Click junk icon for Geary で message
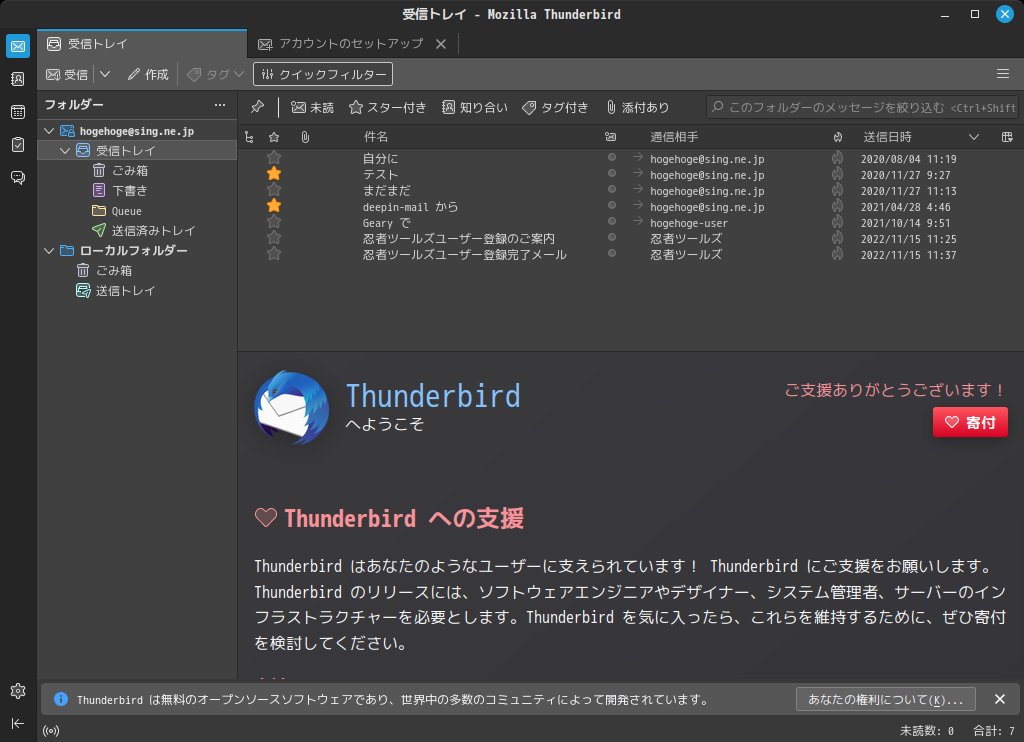Image resolution: width=1024 pixels, height=742 pixels. click(x=837, y=221)
